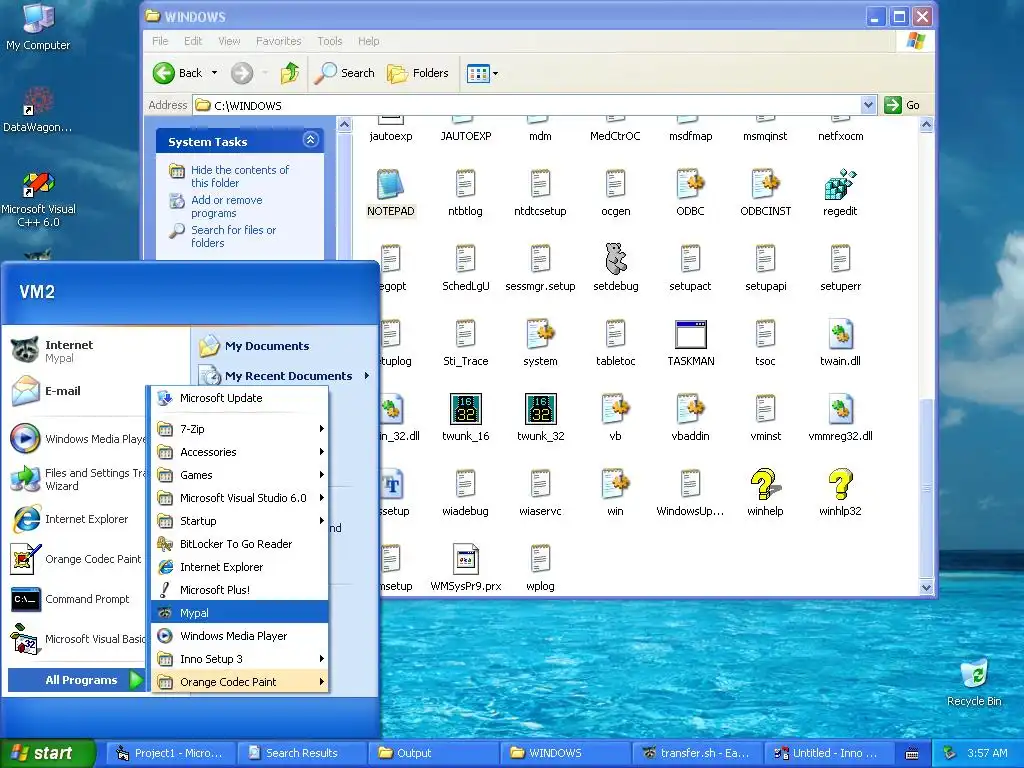Open Microsoft Visual C++ 6.0 desktop shortcut
Screen dimensions: 1024x768
(38, 199)
